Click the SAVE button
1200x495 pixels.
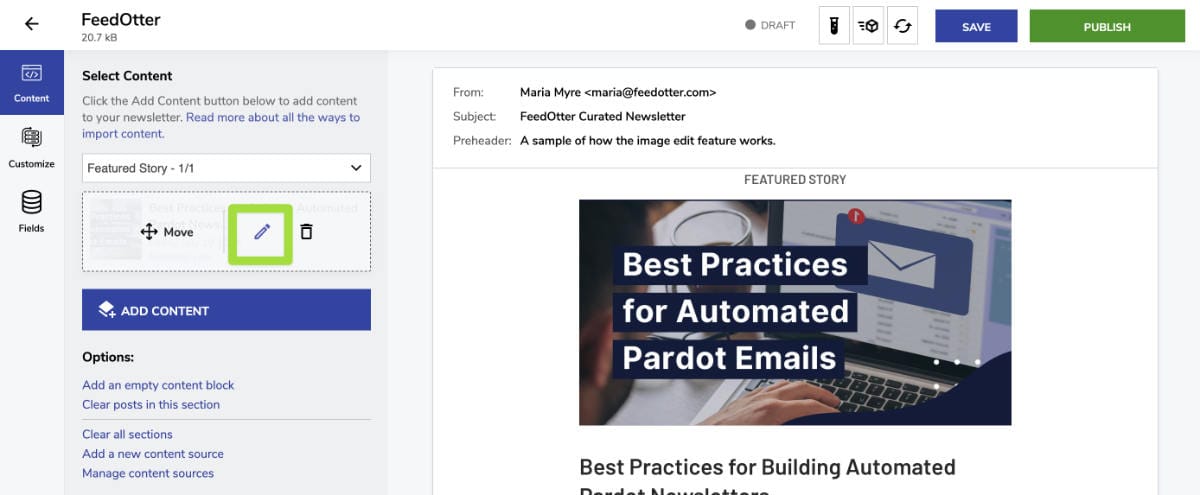coord(976,27)
